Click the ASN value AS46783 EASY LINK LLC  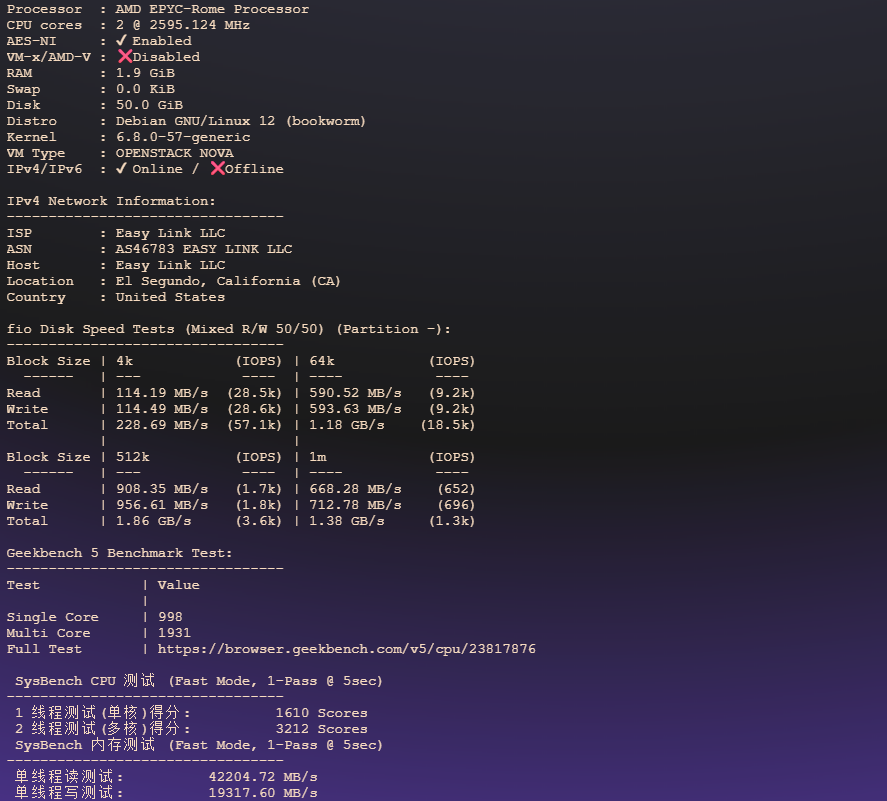(x=204, y=249)
